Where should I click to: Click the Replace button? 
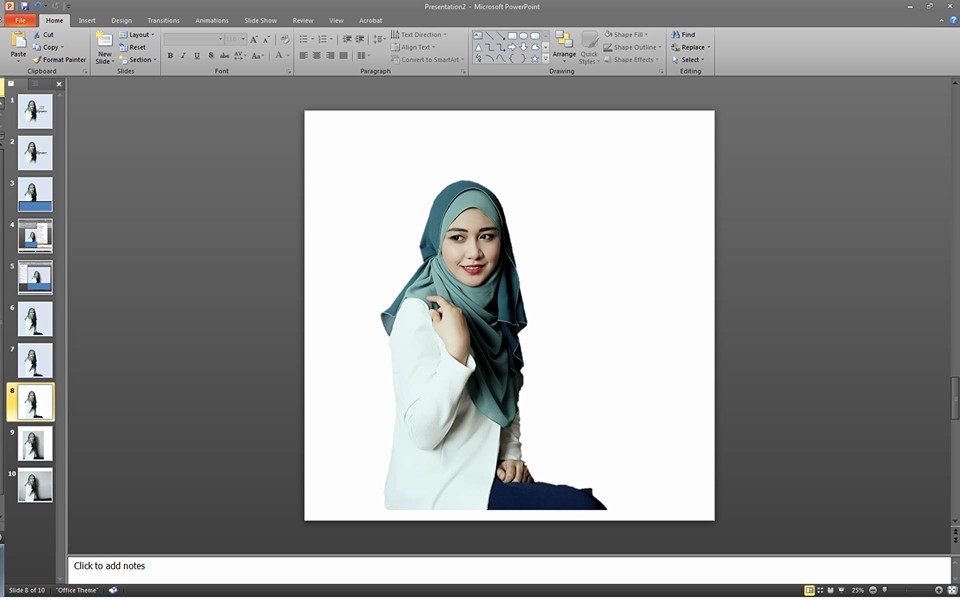(x=691, y=47)
